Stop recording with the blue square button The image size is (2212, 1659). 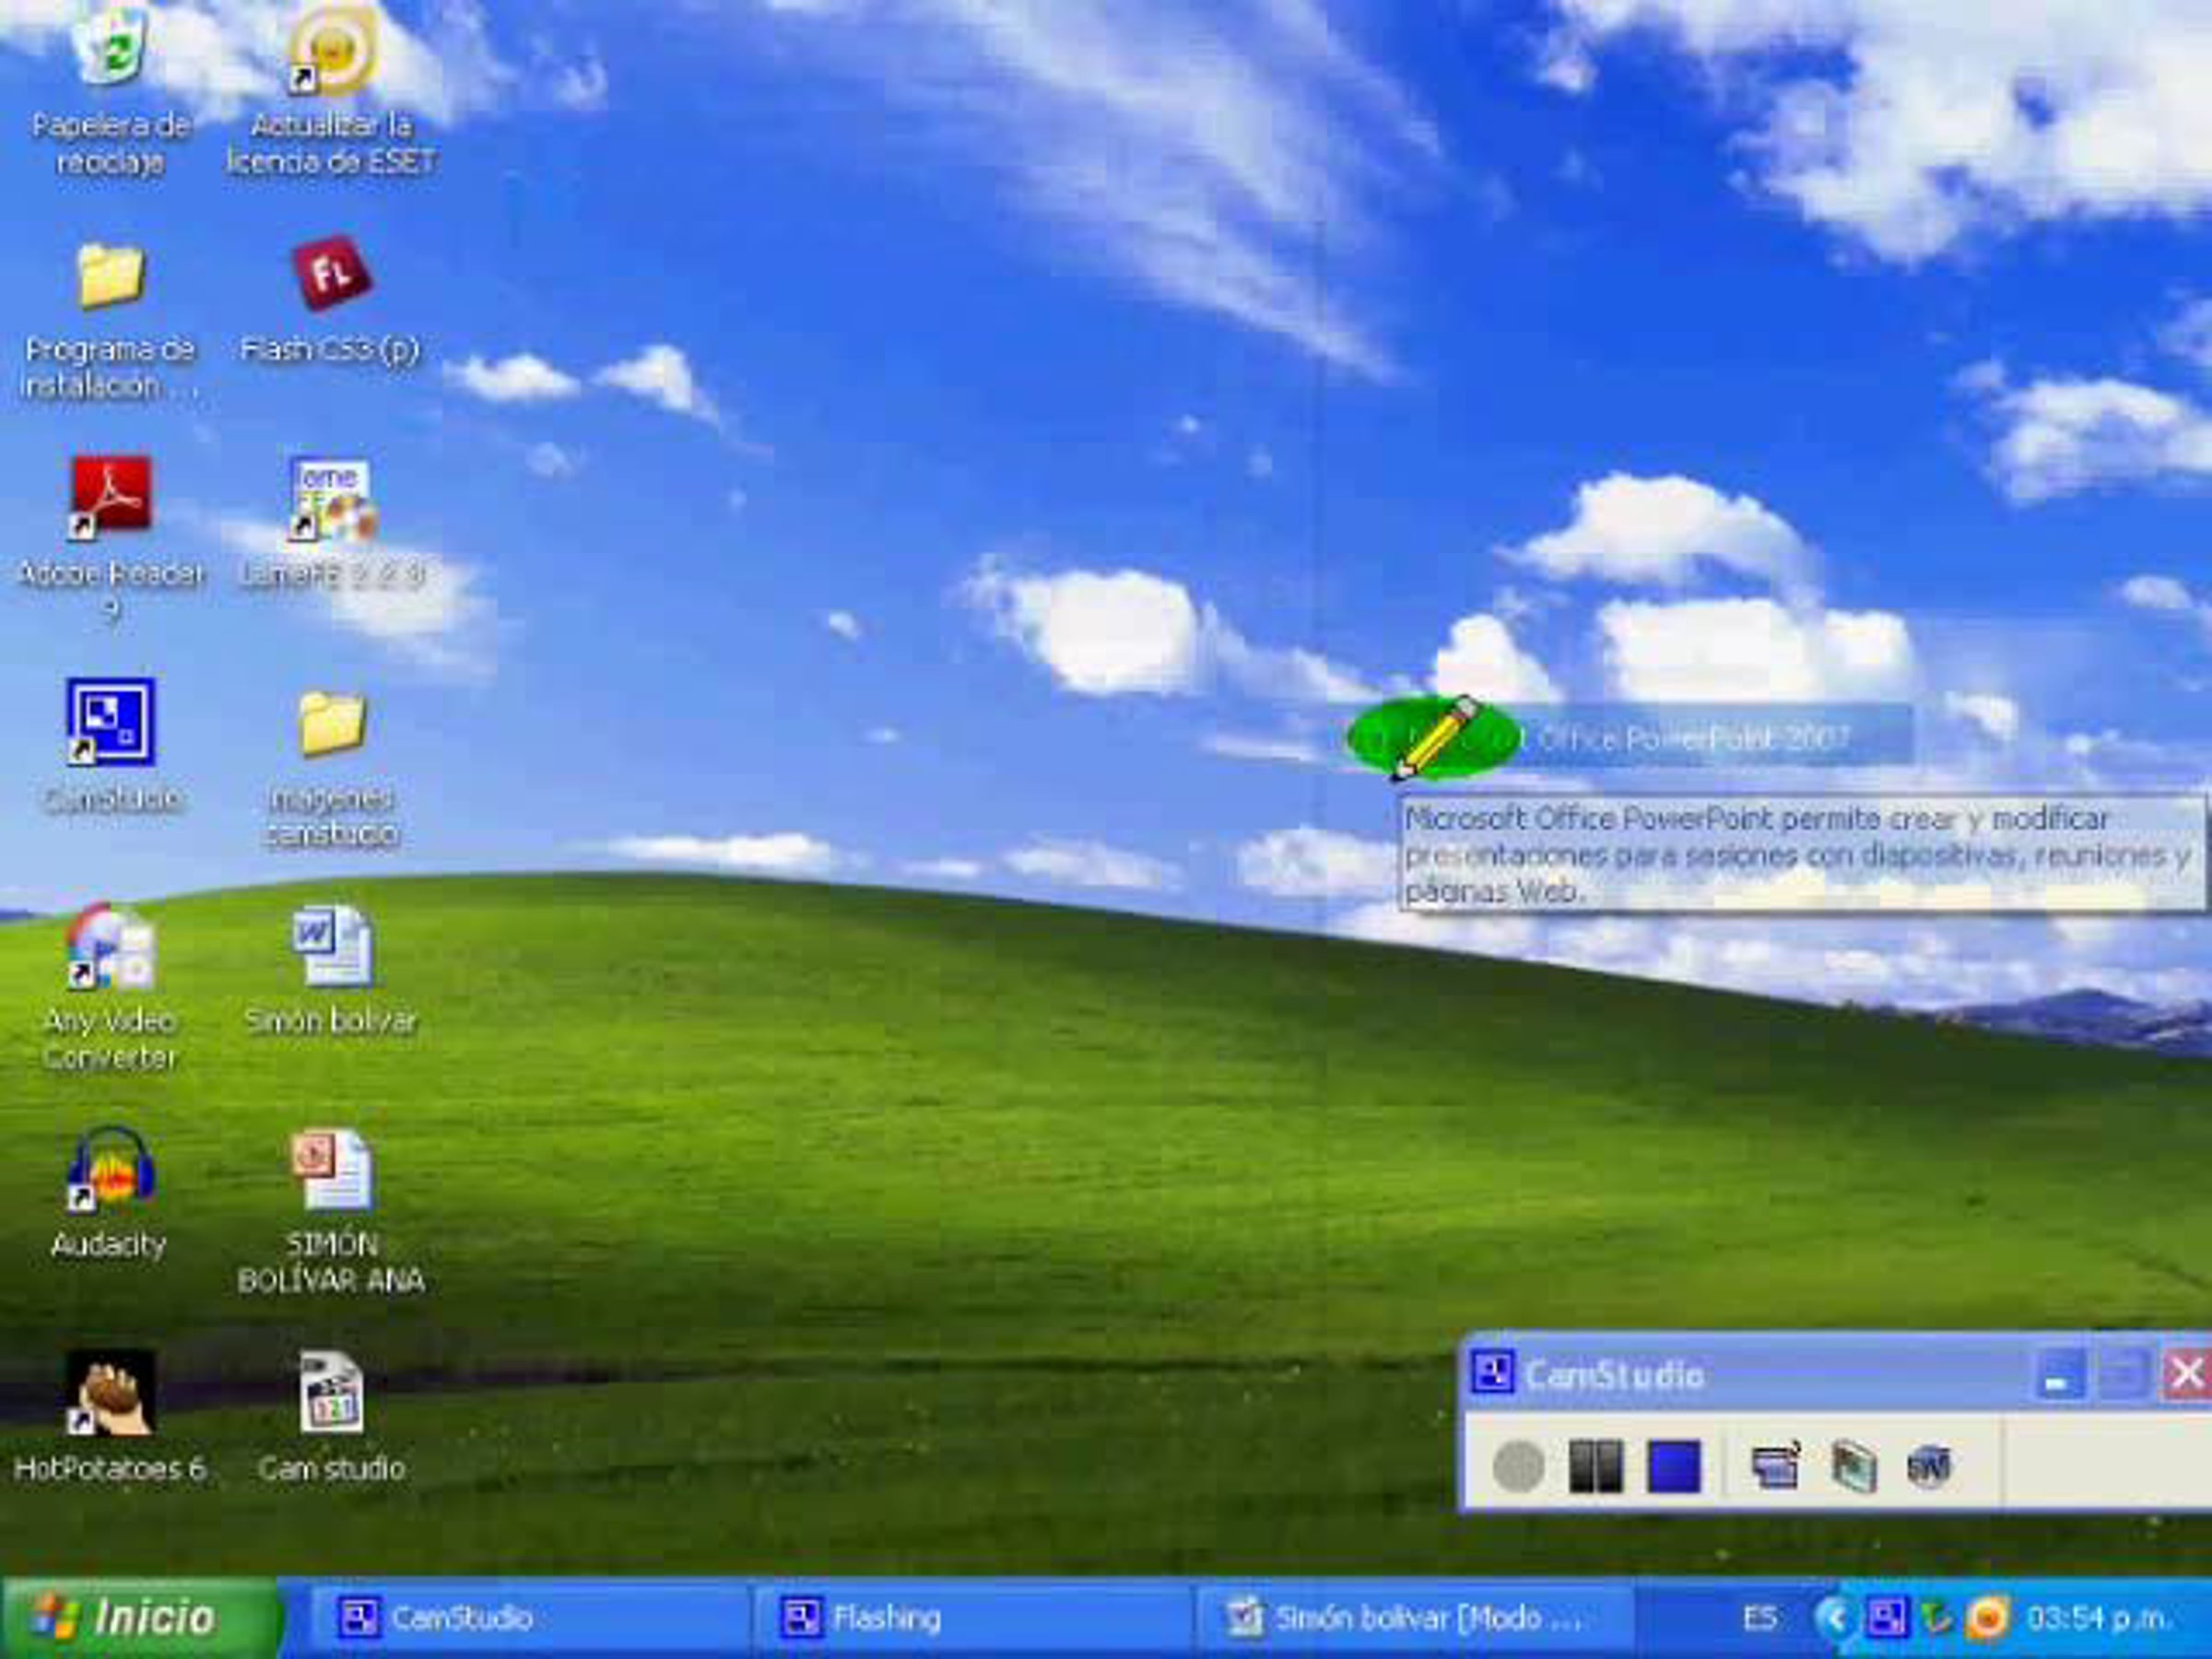[1673, 1467]
